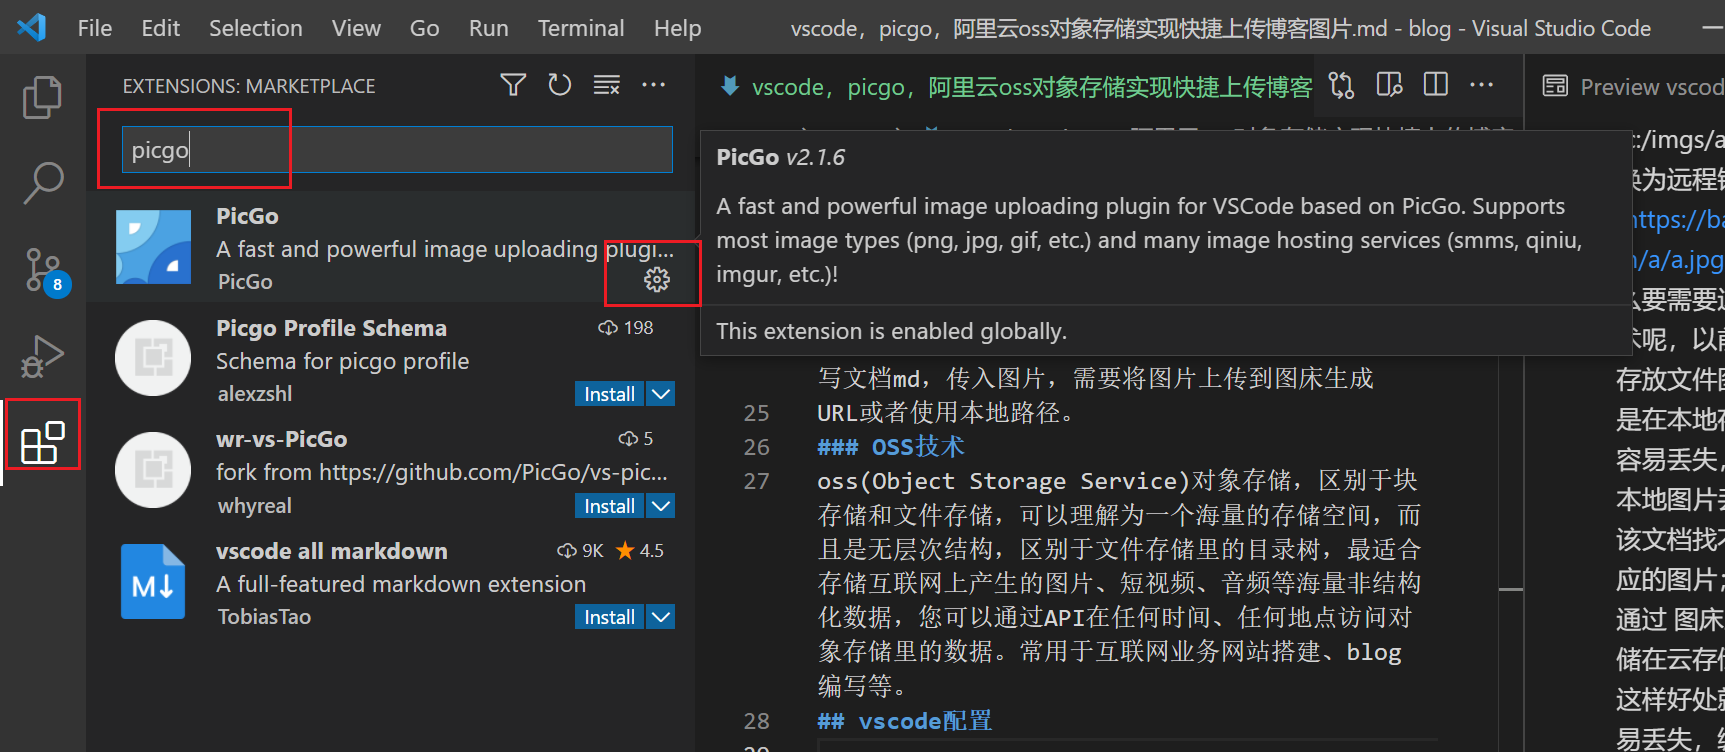Click the '### OSS技术' heading on line 26
Image resolution: width=1725 pixels, height=752 pixels.
(x=891, y=447)
